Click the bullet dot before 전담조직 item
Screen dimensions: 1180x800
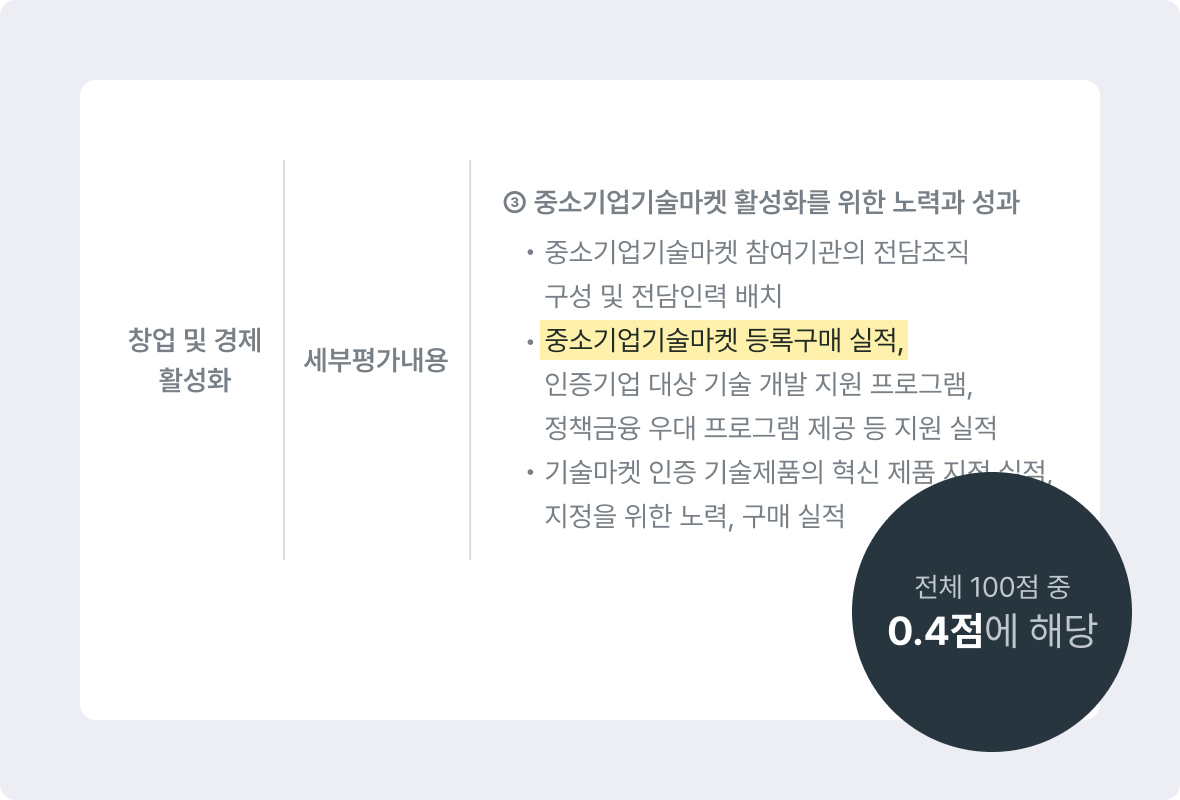[530, 252]
